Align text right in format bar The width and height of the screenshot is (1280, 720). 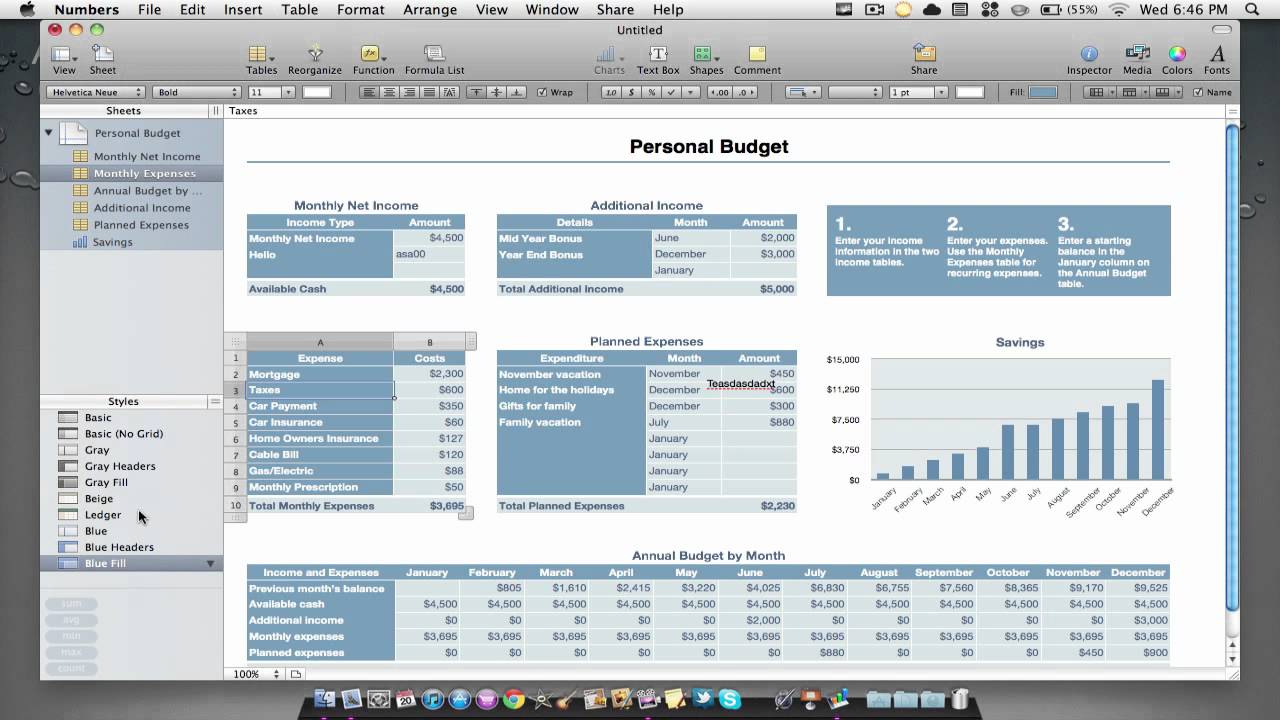[x=409, y=92]
